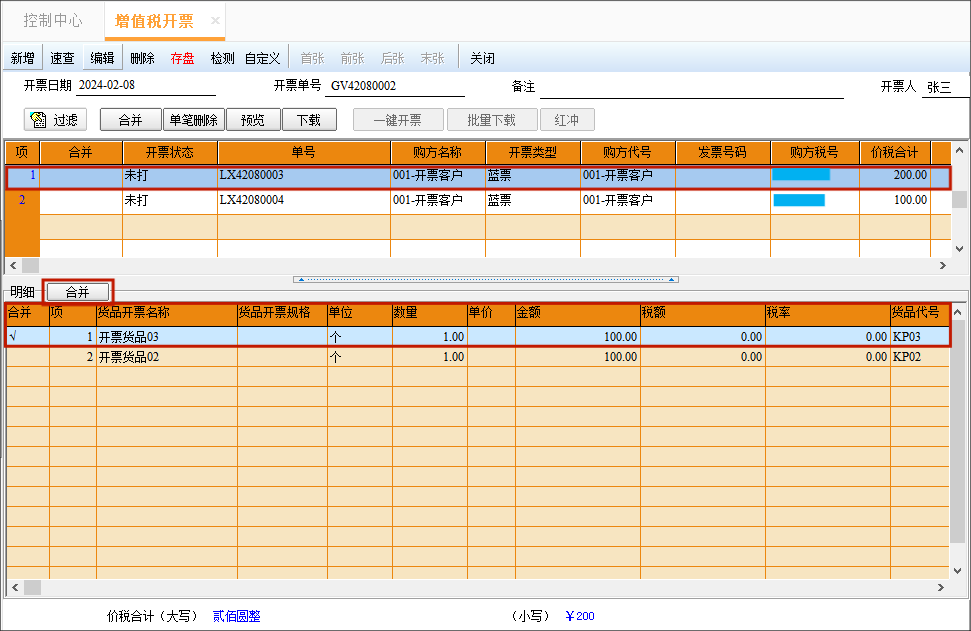Toggle 合并 cell of order LX42080003
Image resolution: width=971 pixels, height=631 pixels.
point(81,176)
